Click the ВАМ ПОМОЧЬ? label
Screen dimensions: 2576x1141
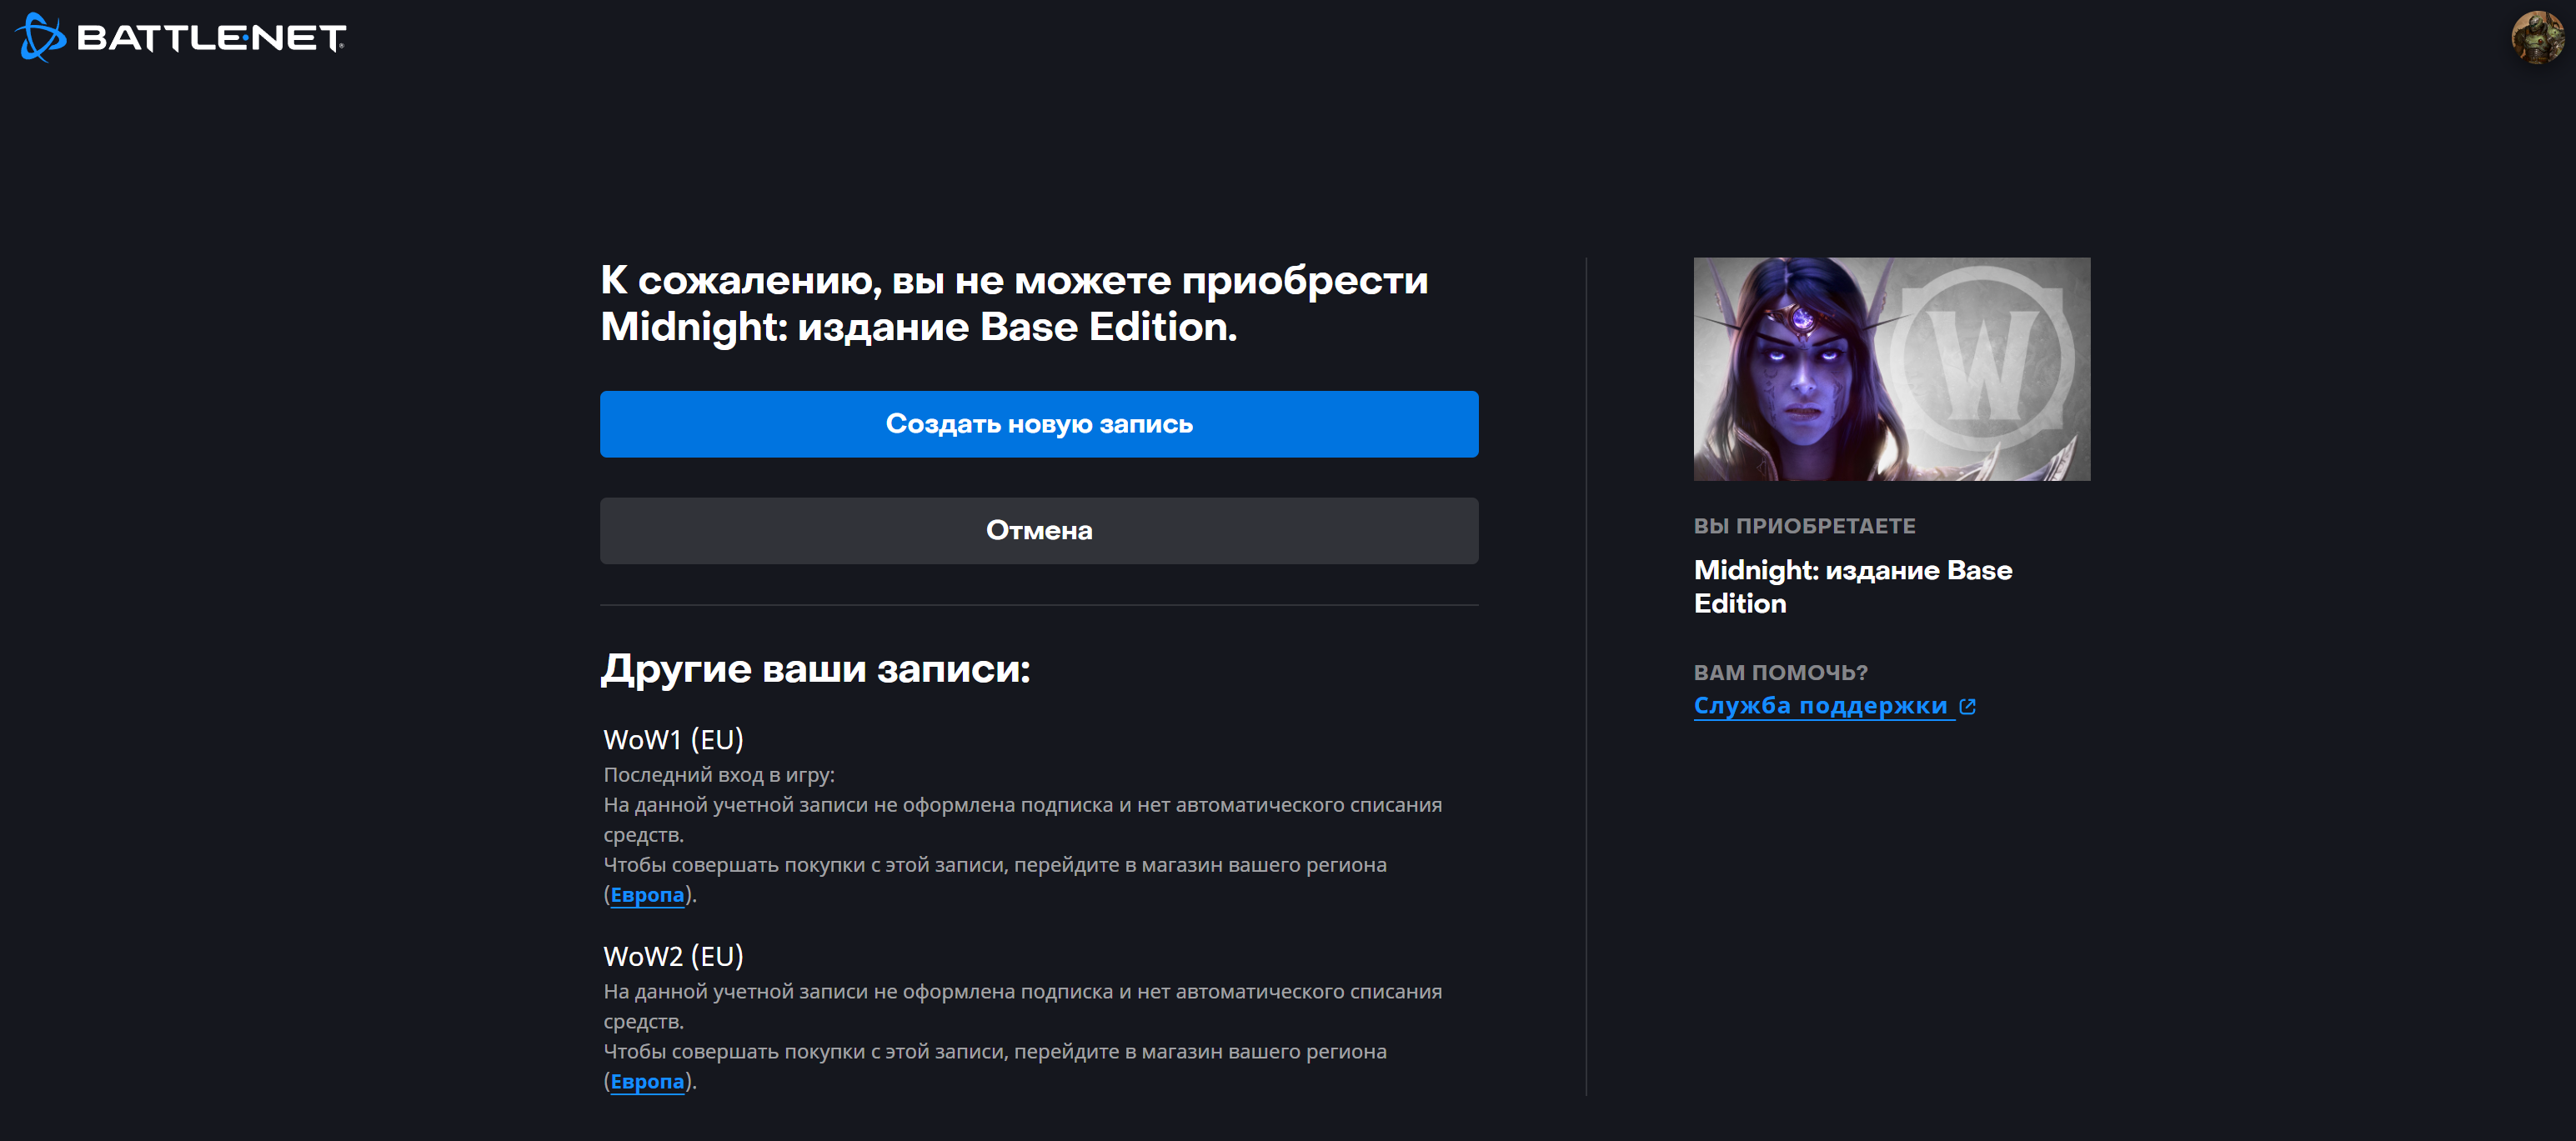[x=1780, y=673]
